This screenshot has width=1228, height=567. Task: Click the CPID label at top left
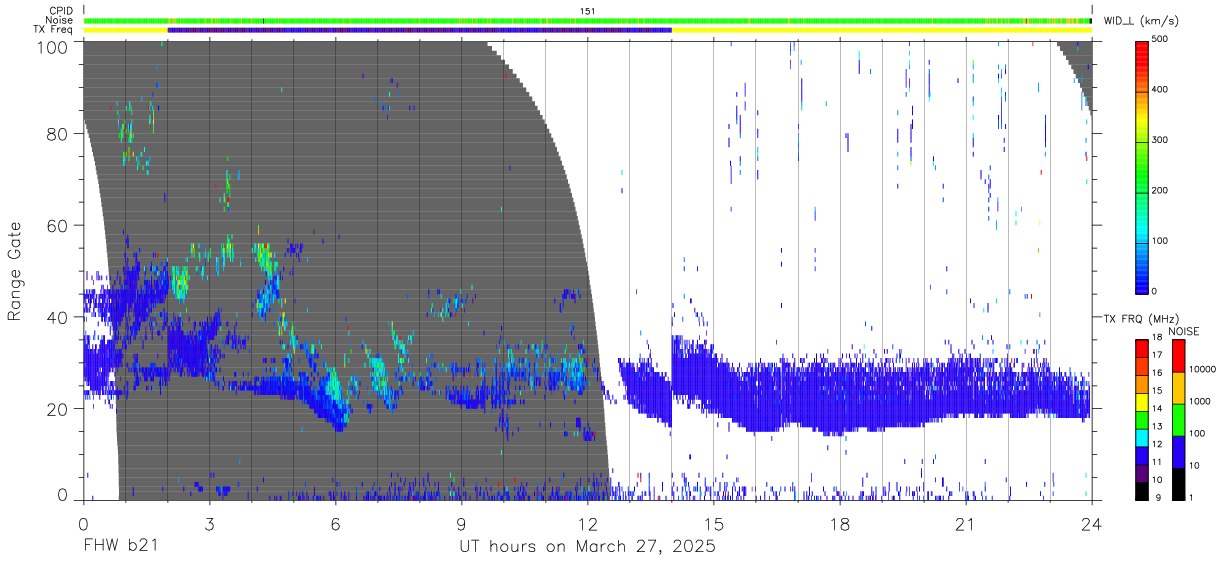(61, 11)
